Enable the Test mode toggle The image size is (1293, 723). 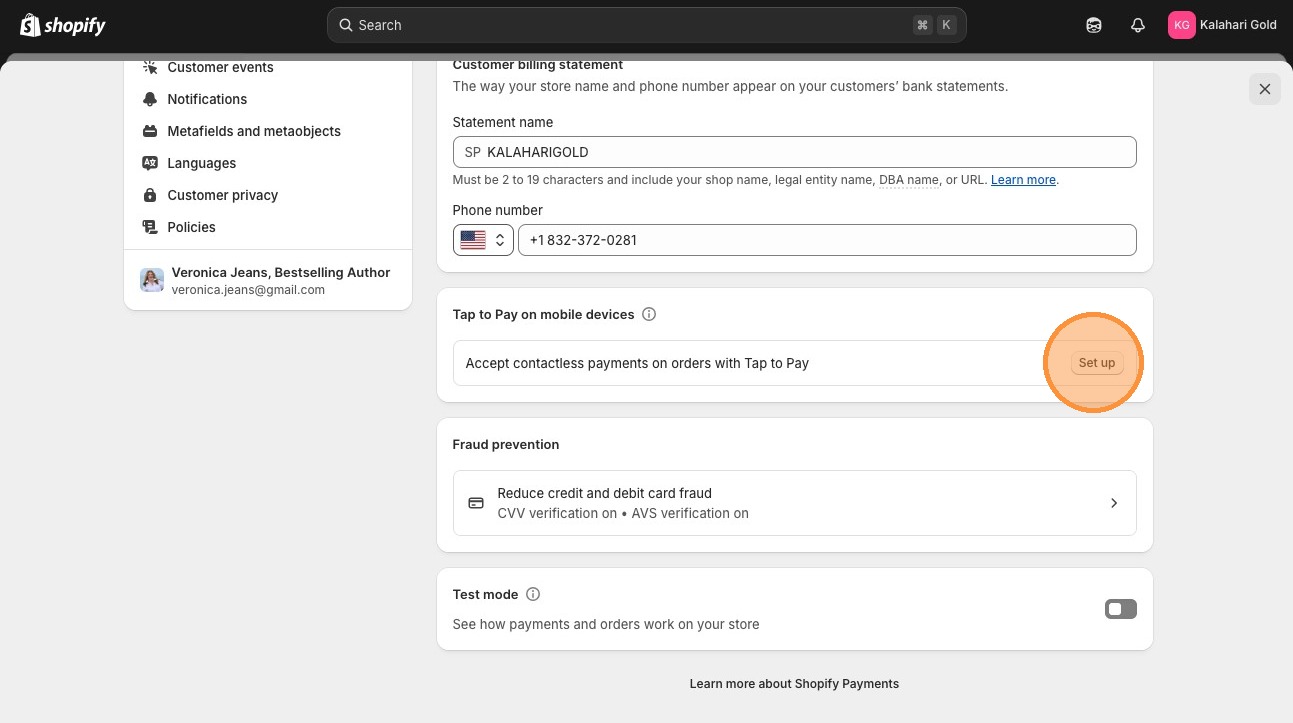[x=1120, y=609]
